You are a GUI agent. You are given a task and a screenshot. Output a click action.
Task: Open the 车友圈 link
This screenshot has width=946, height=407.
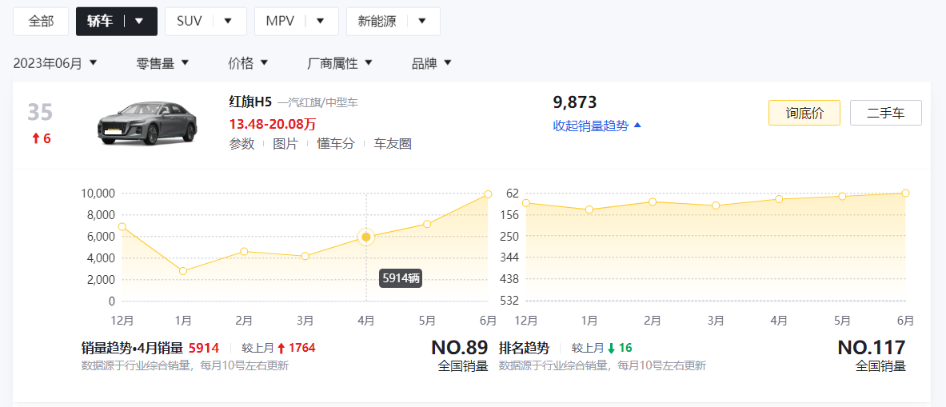tap(392, 144)
